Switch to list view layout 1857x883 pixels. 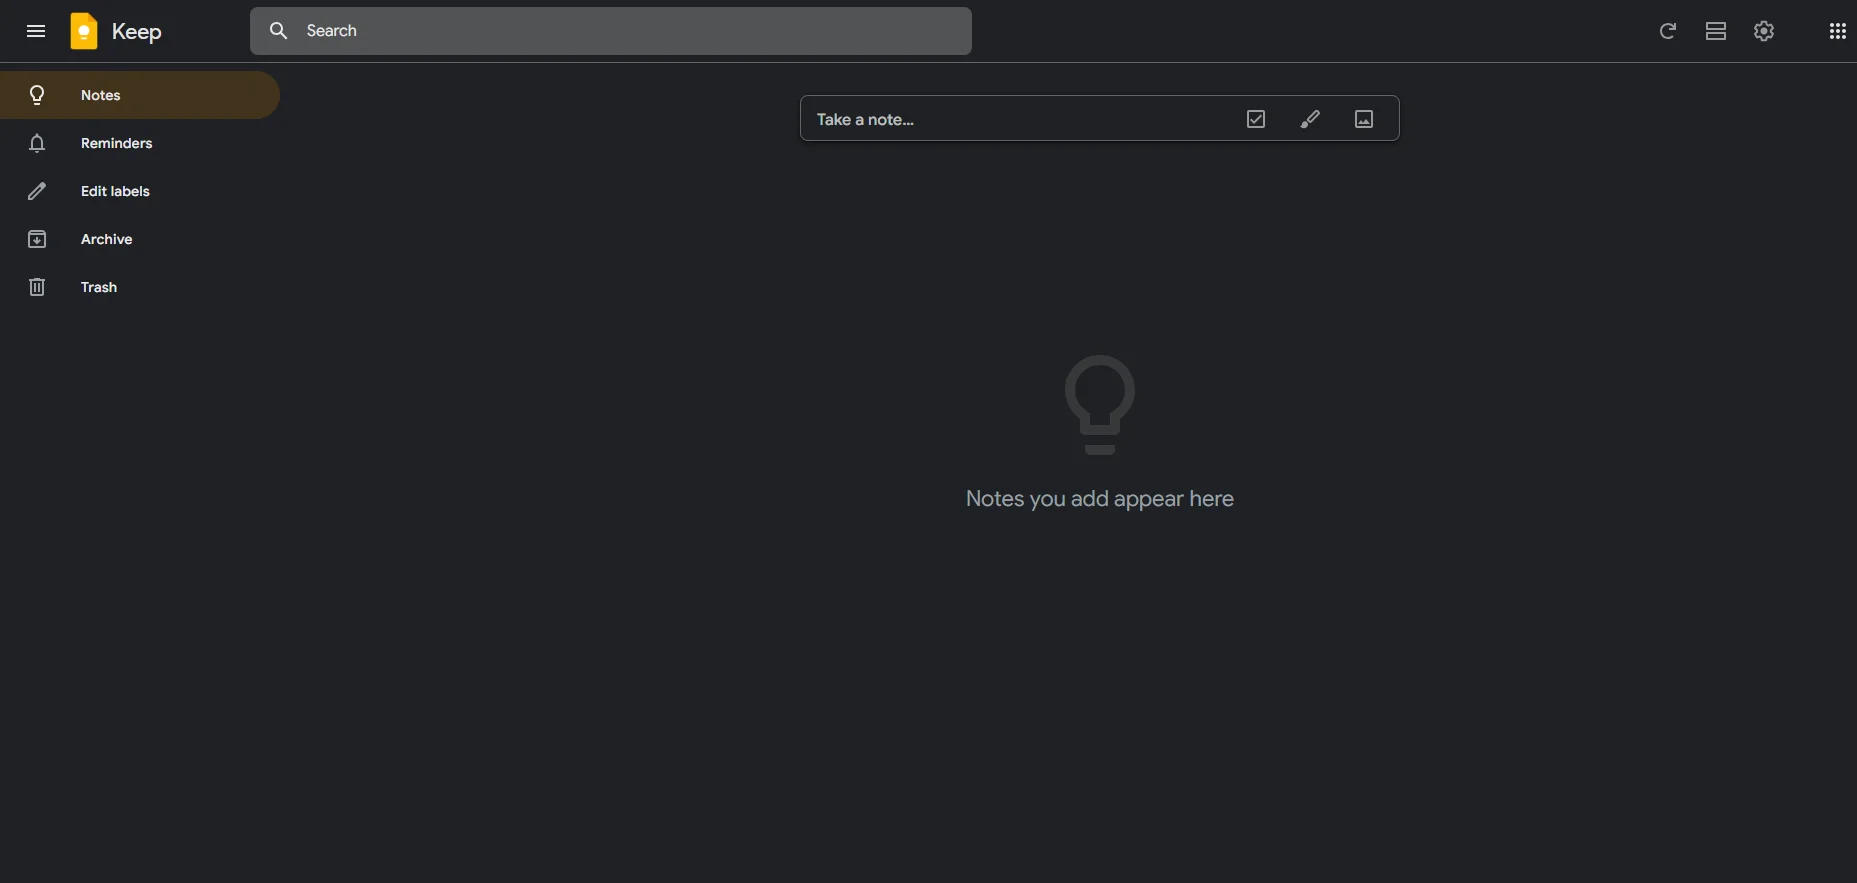1716,31
